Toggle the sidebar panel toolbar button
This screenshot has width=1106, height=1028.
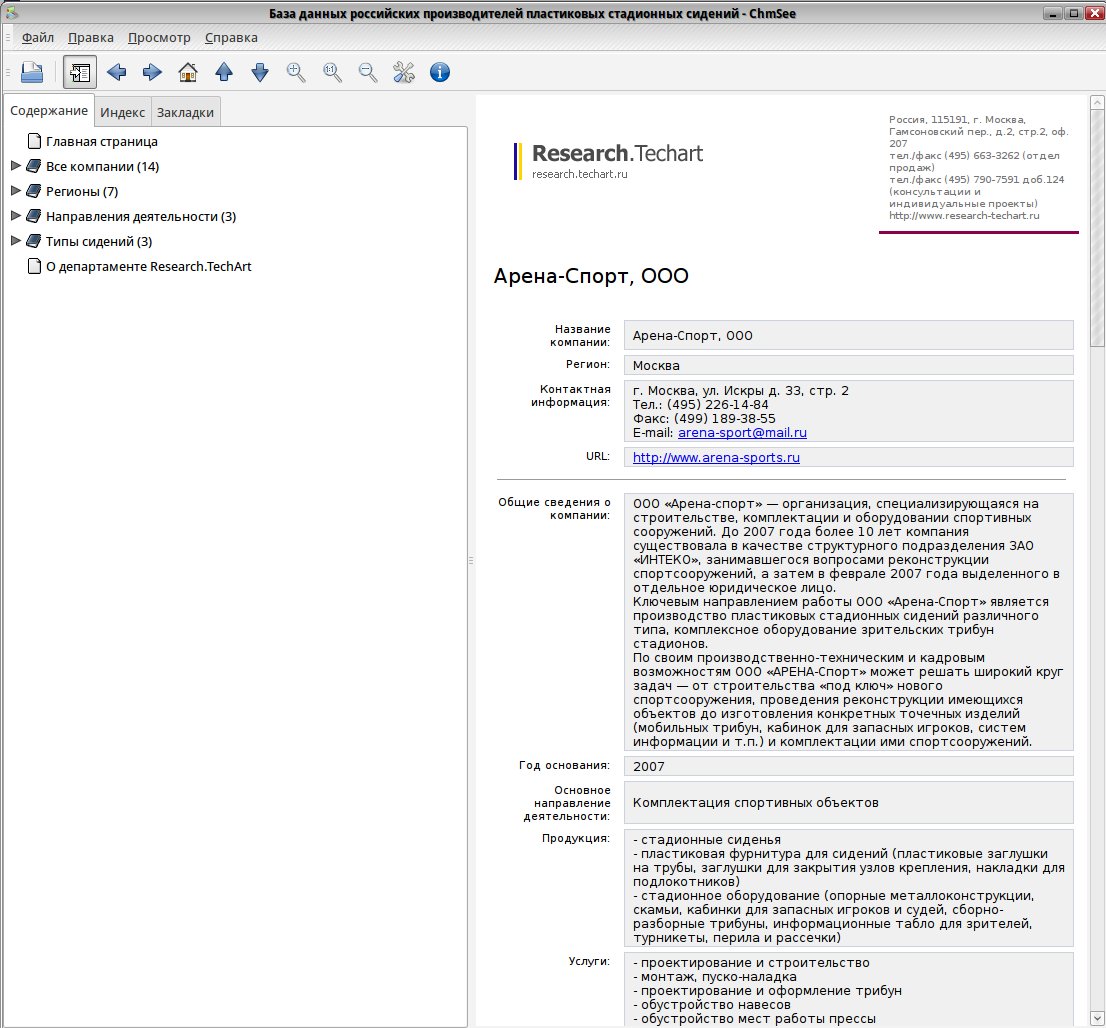(80, 72)
